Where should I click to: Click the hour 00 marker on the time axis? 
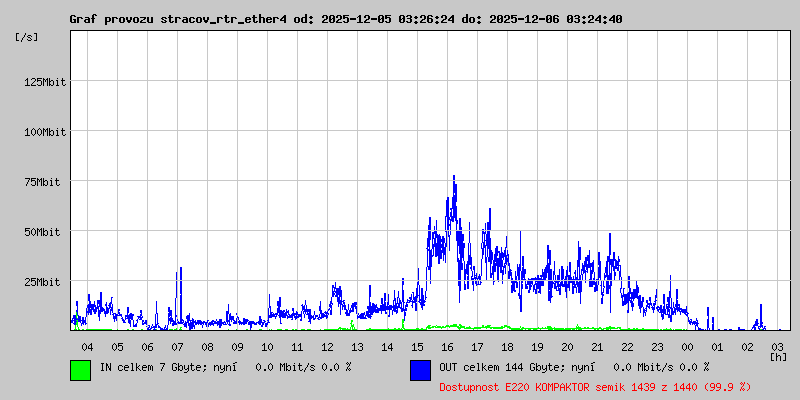click(687, 346)
